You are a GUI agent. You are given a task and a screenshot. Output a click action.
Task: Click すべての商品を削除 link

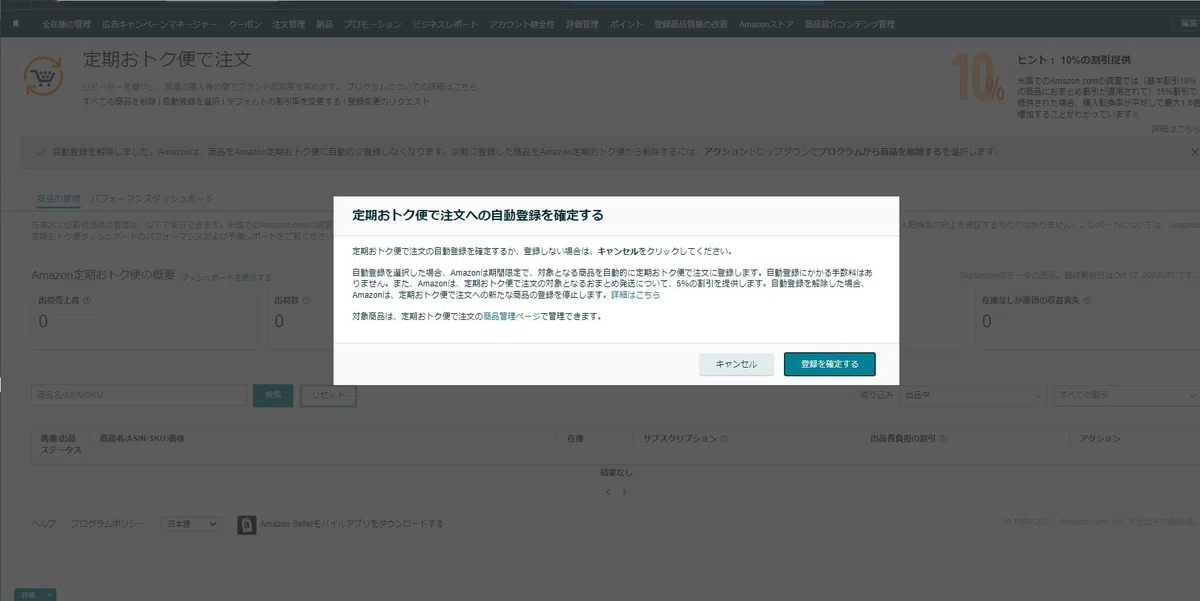(x=120, y=101)
